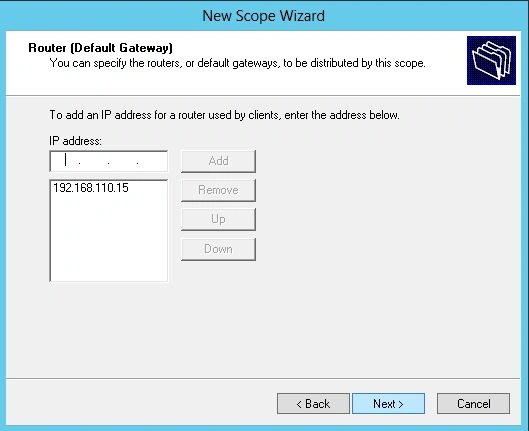
Task: Select 192.168.110.15 in the router list
Action: 91,188
